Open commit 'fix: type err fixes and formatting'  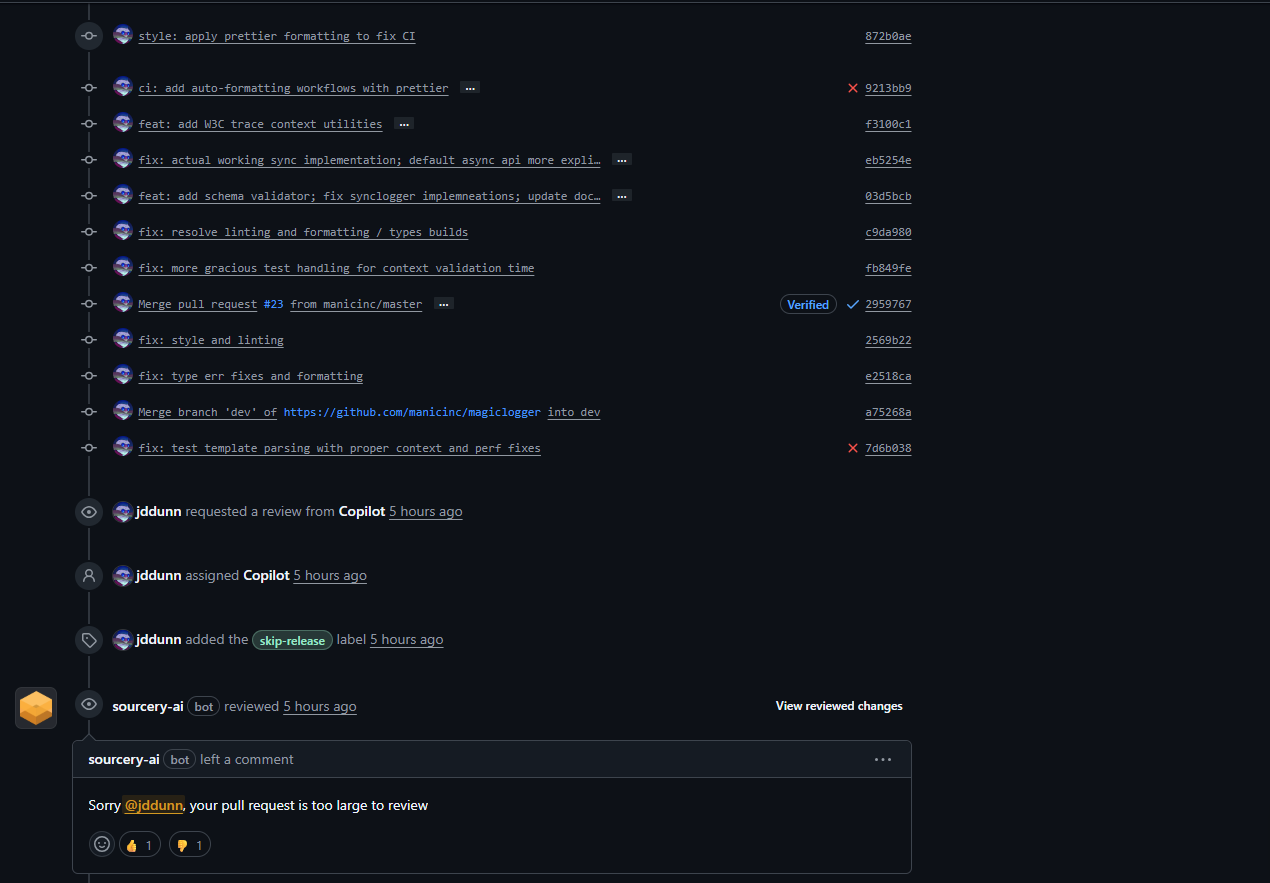[250, 376]
